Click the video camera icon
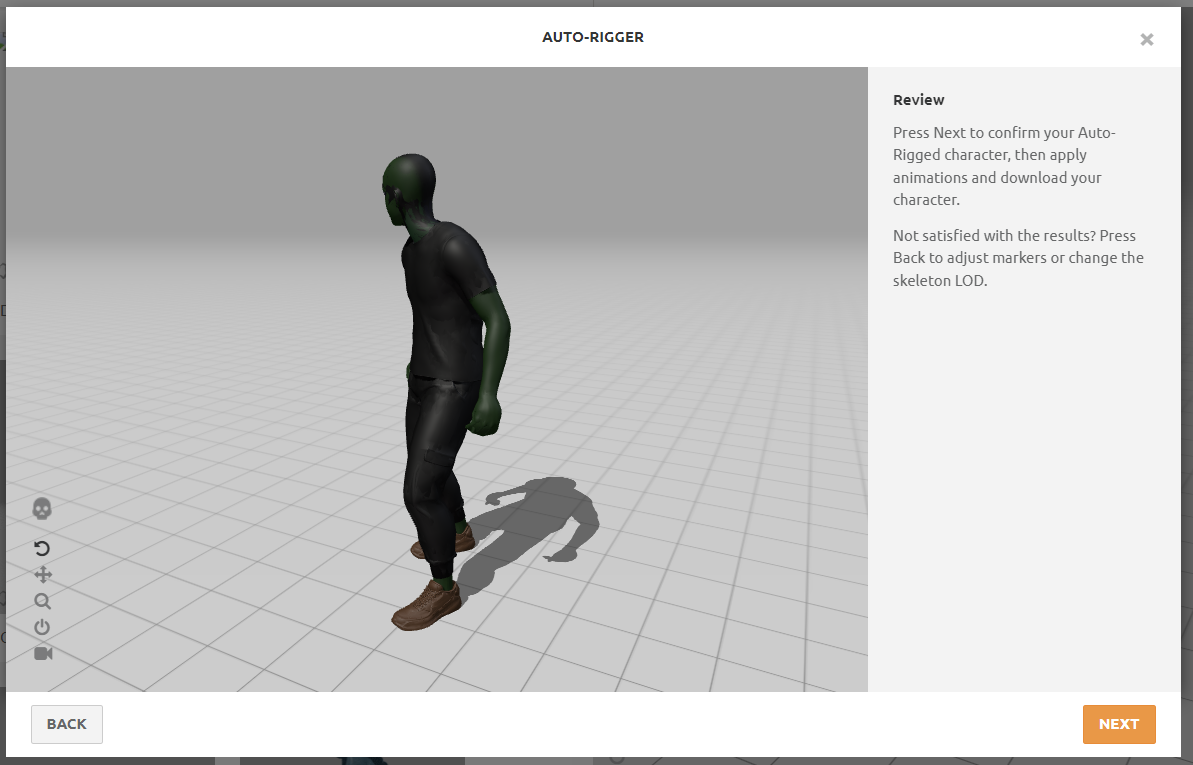 click(x=43, y=653)
